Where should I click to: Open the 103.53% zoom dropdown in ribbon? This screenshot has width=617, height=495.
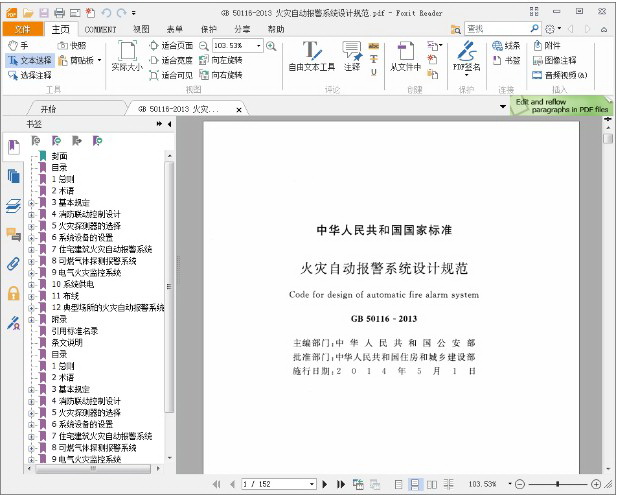coord(258,46)
